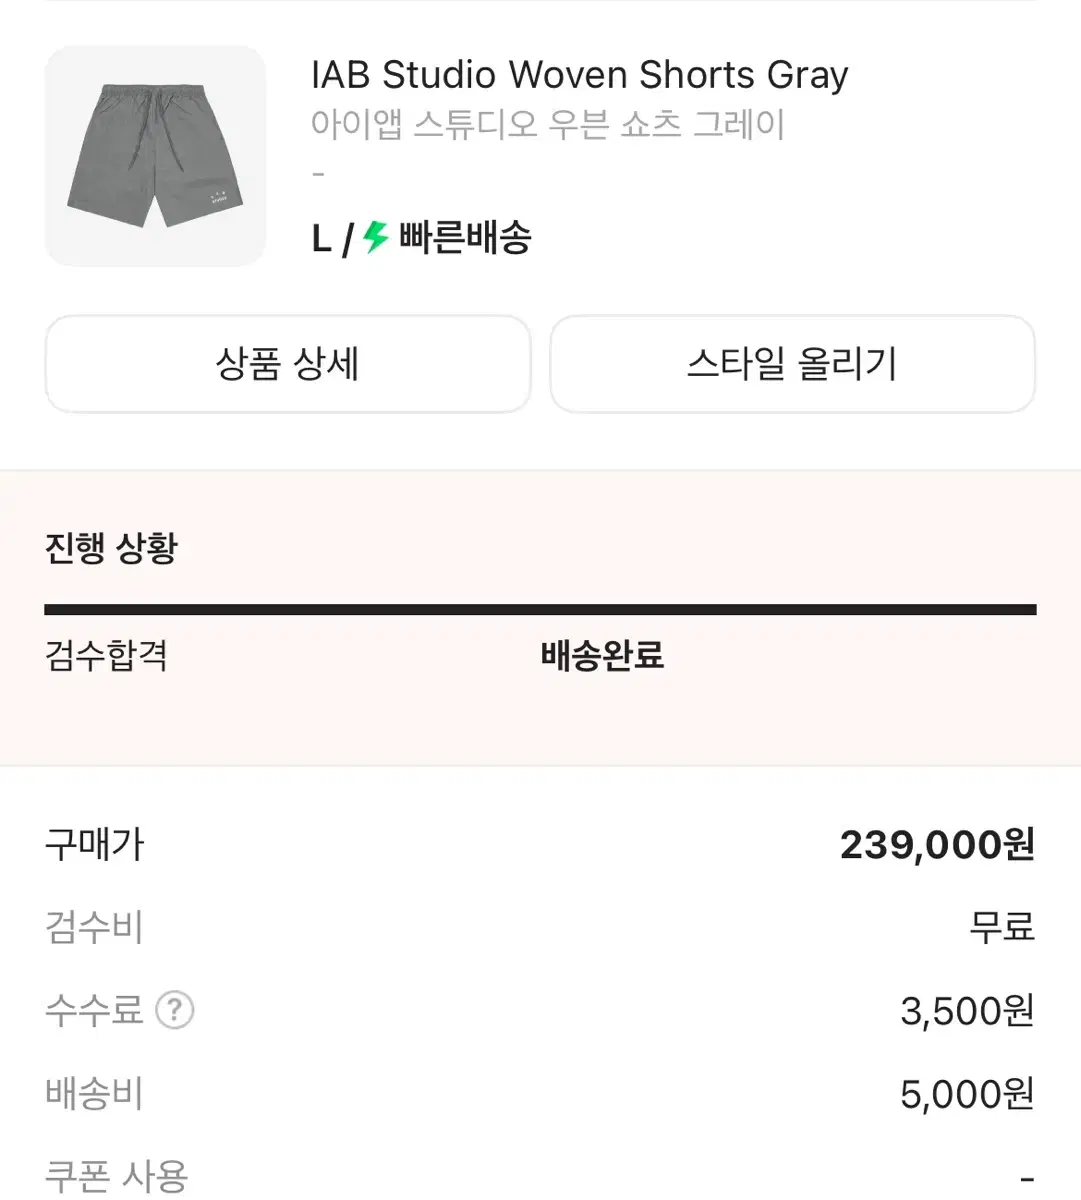
Task: Select the 배송완료 status step
Action: (602, 656)
